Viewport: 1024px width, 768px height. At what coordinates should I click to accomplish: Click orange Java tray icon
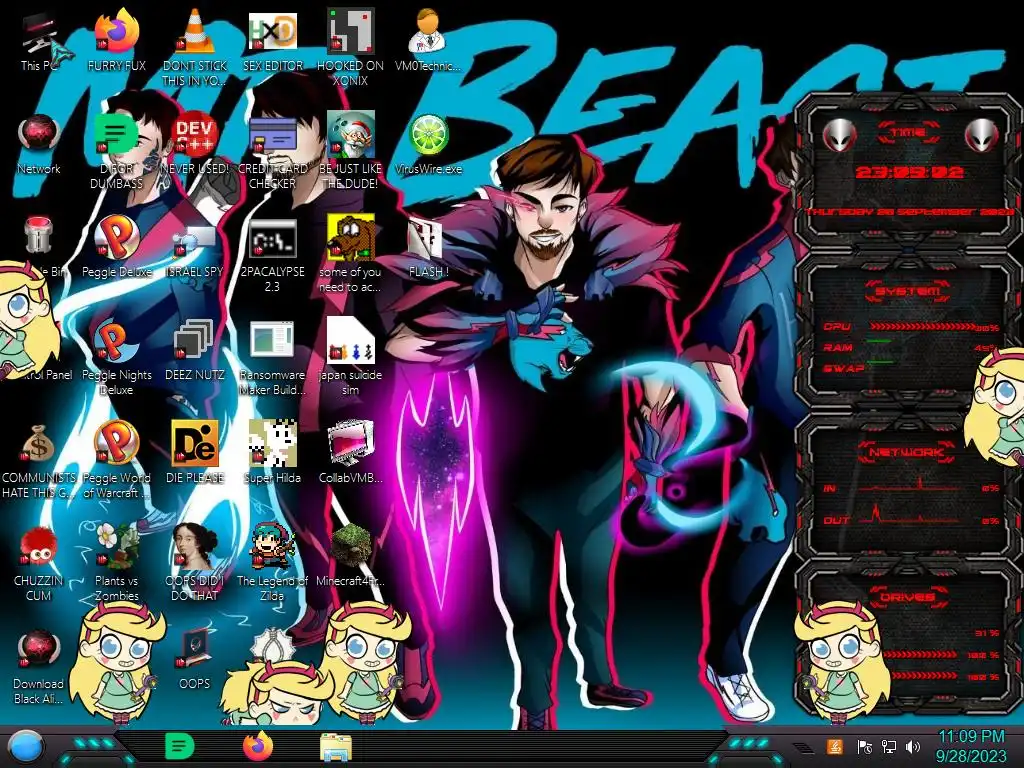pyautogui.click(x=835, y=746)
